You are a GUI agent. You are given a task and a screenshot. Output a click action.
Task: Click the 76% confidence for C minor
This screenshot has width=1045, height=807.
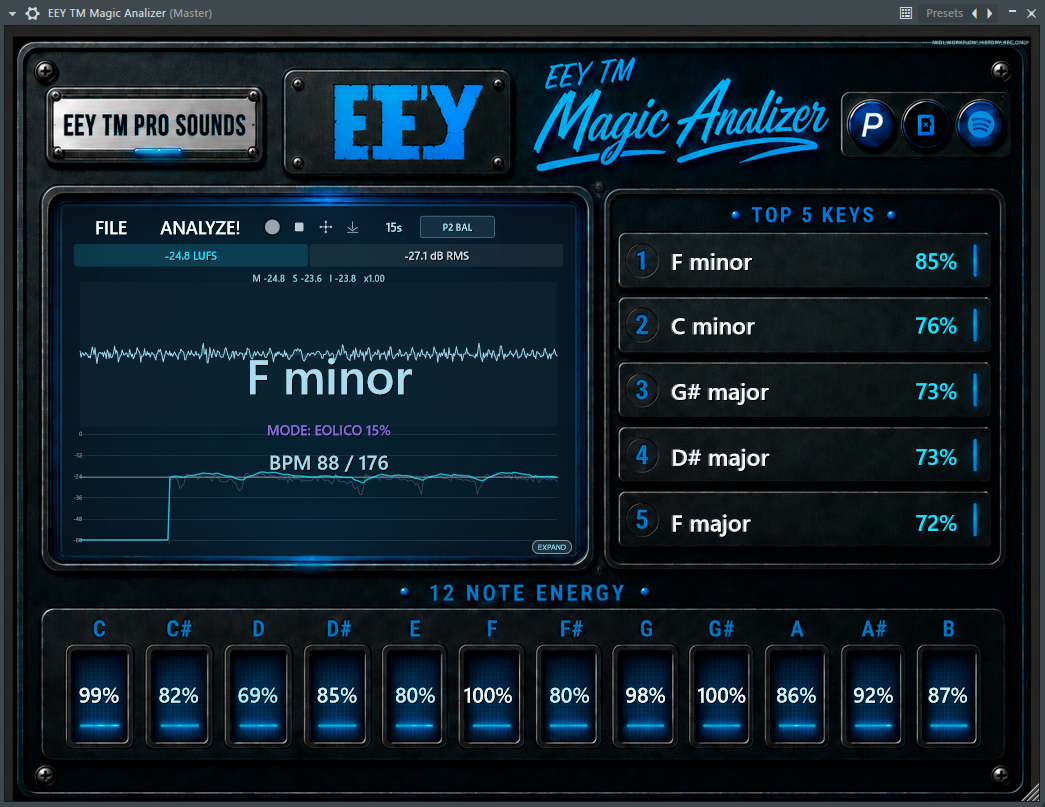(x=936, y=326)
